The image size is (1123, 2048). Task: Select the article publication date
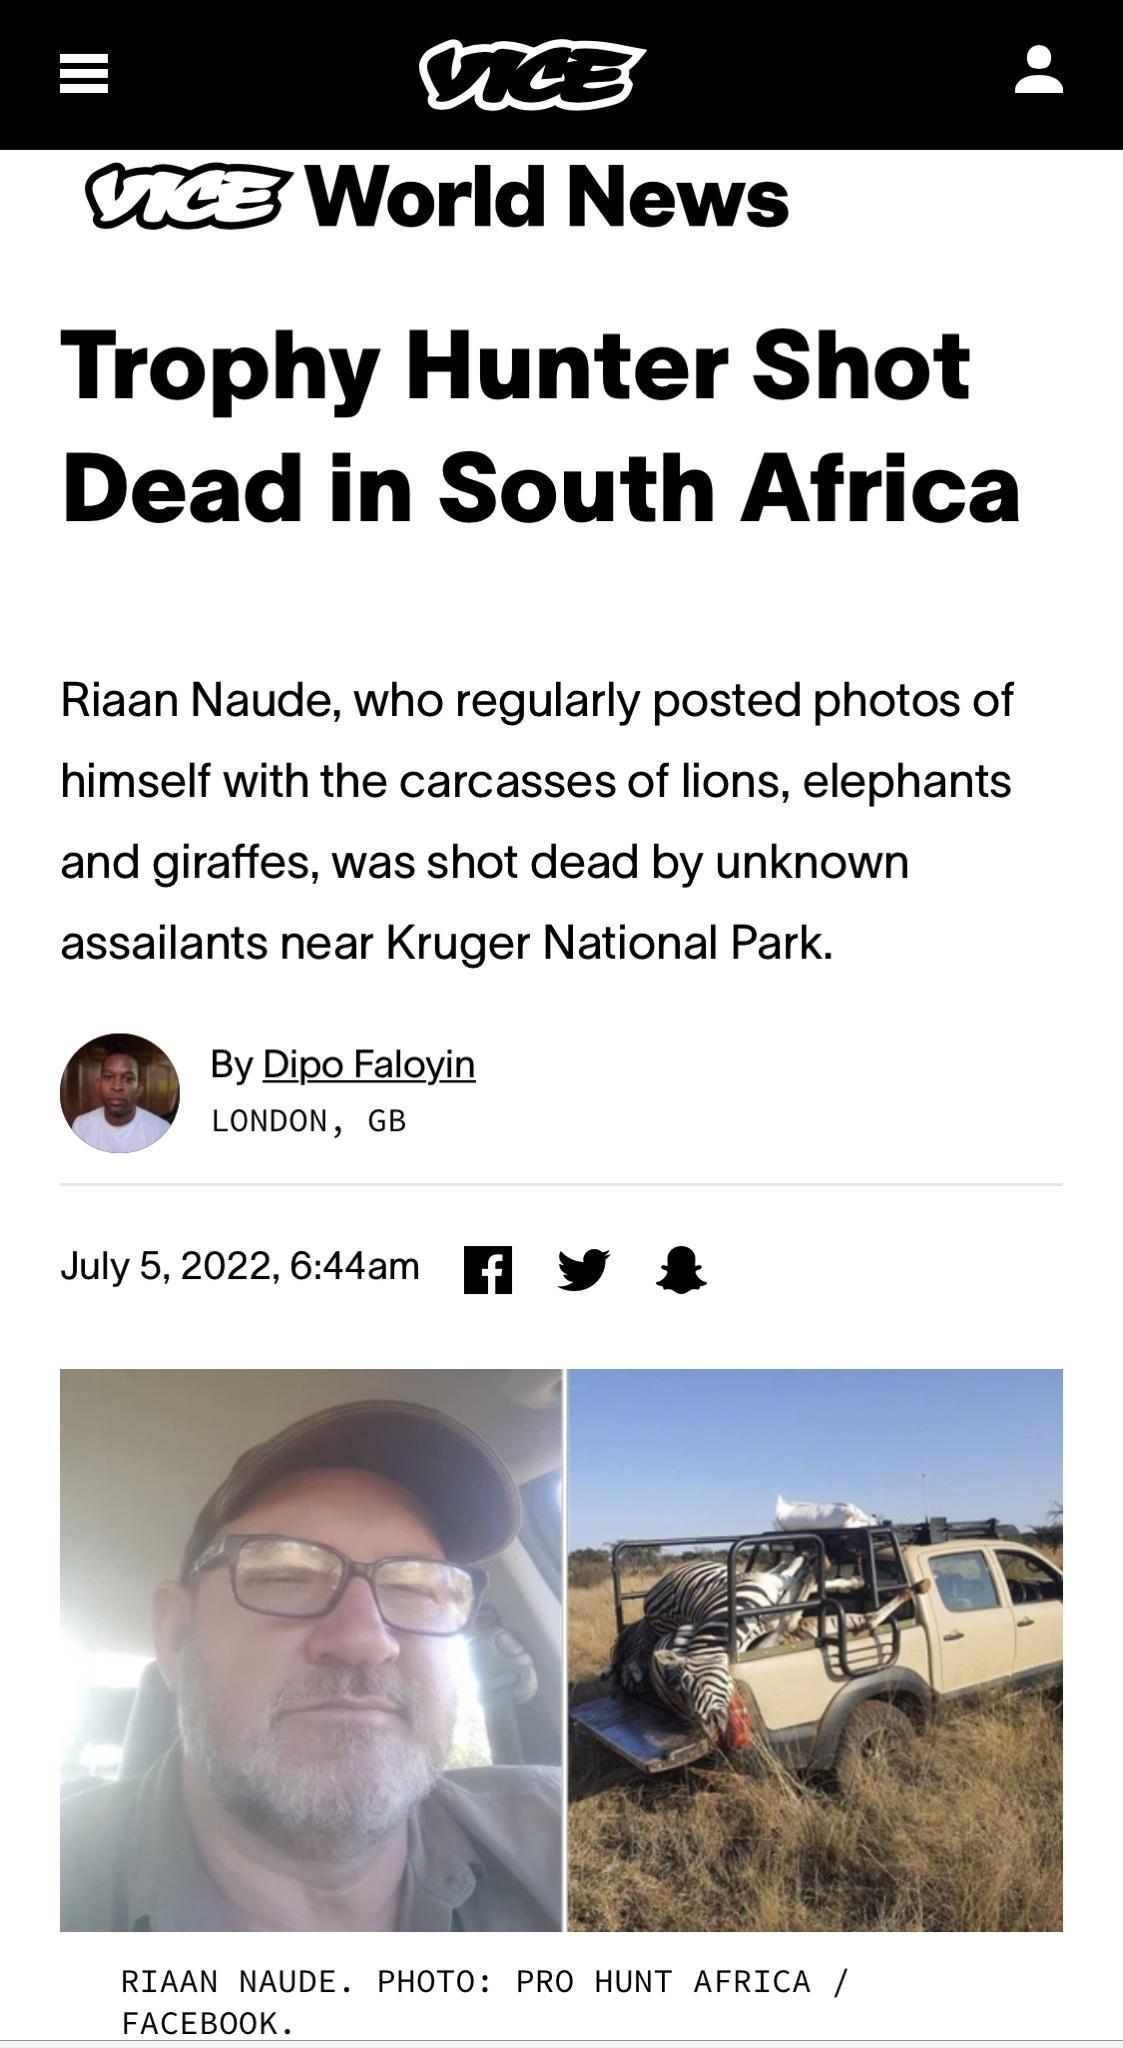[x=240, y=1265]
